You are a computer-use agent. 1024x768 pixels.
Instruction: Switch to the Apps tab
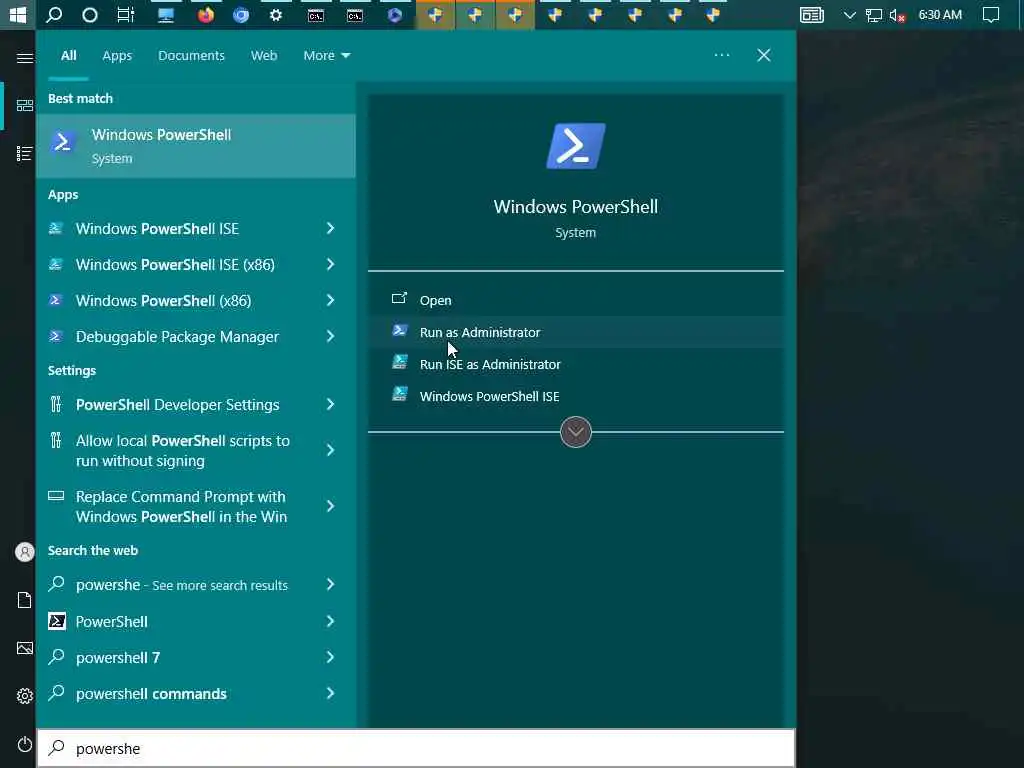(117, 56)
